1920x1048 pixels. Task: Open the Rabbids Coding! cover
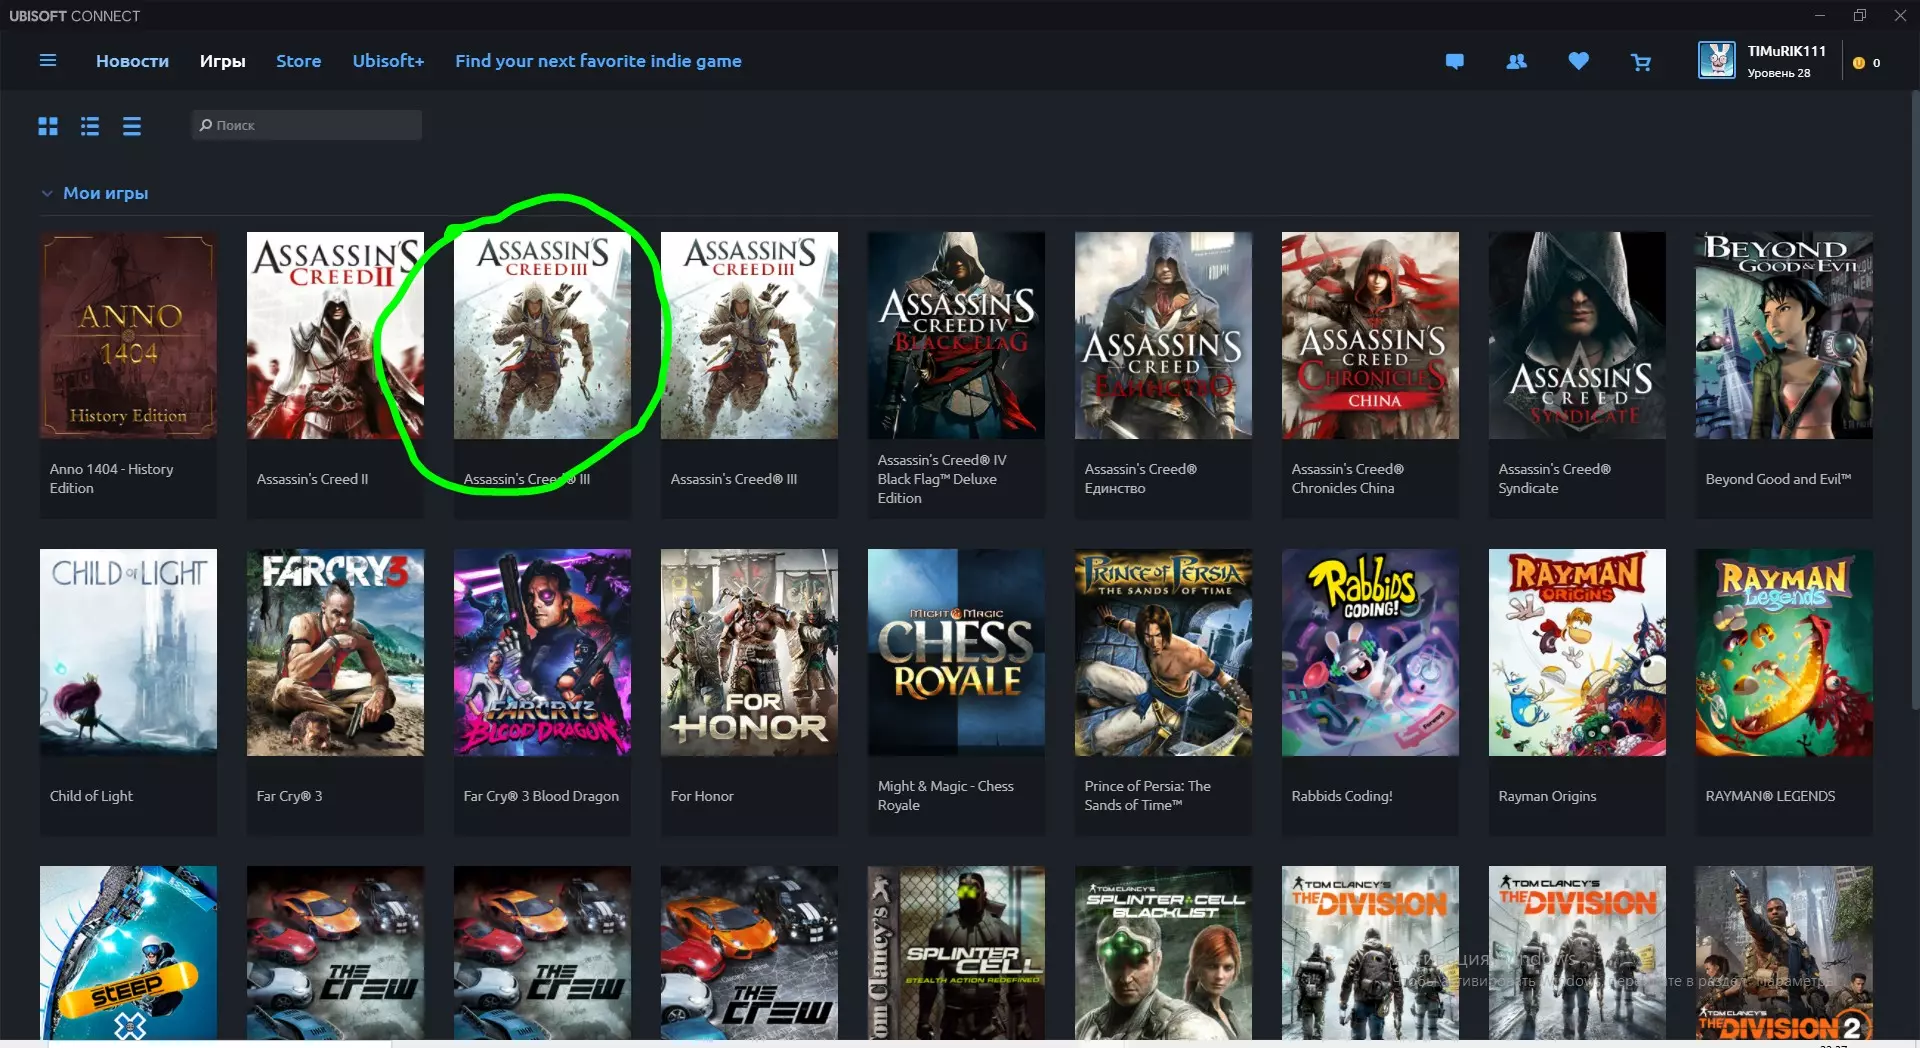[1370, 652]
